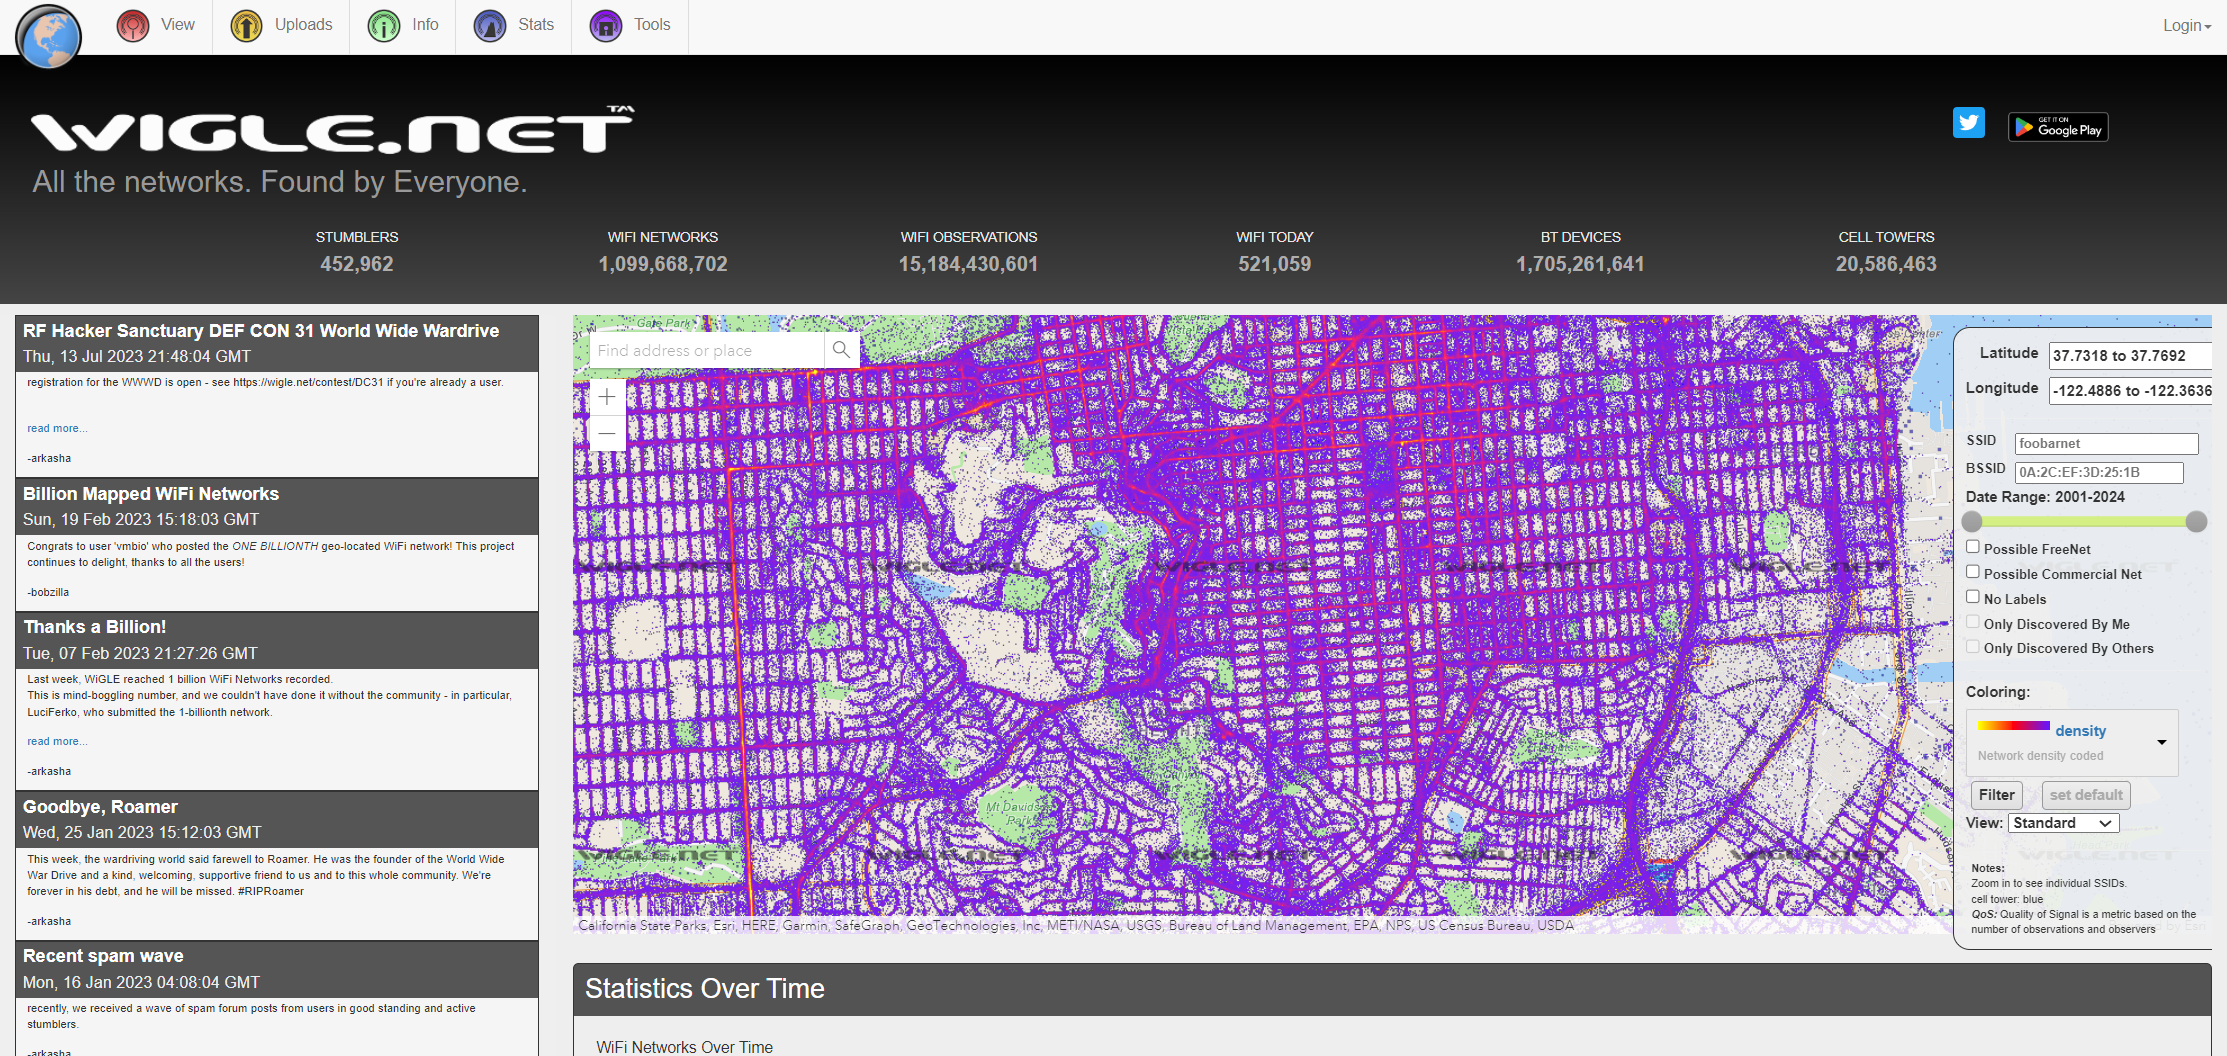Click the Filter button
The image size is (2227, 1056).
point(1996,795)
